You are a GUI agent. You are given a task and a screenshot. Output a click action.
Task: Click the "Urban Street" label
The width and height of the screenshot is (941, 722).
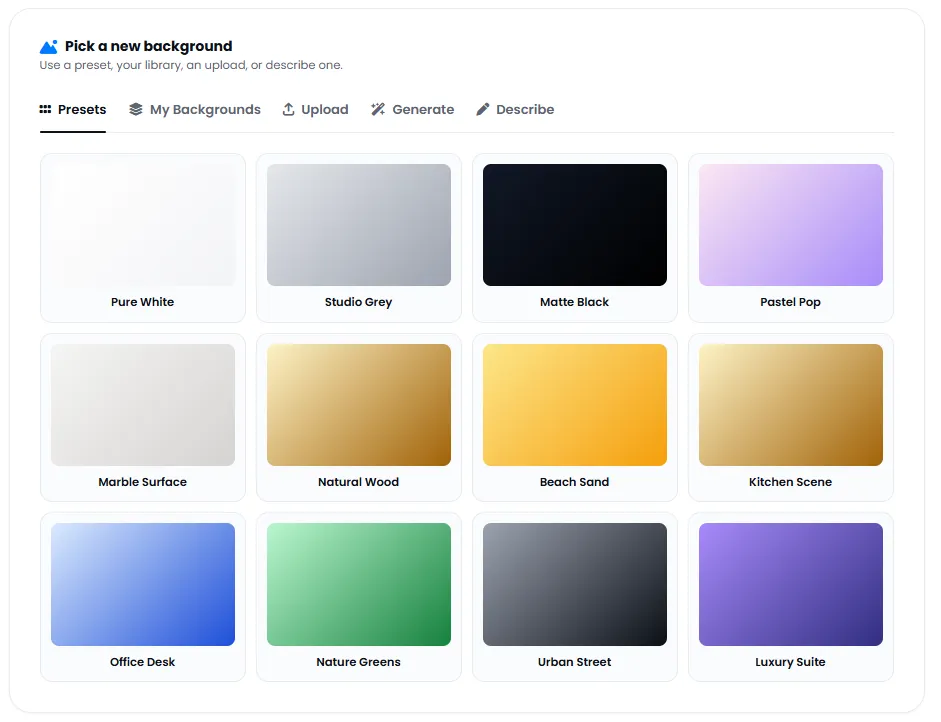(574, 662)
